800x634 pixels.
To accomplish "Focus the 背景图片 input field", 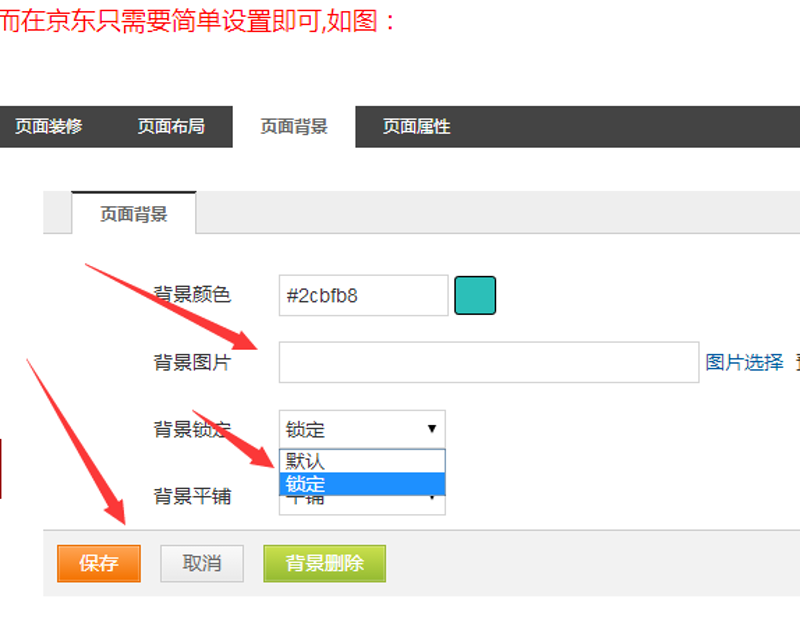I will [x=489, y=362].
